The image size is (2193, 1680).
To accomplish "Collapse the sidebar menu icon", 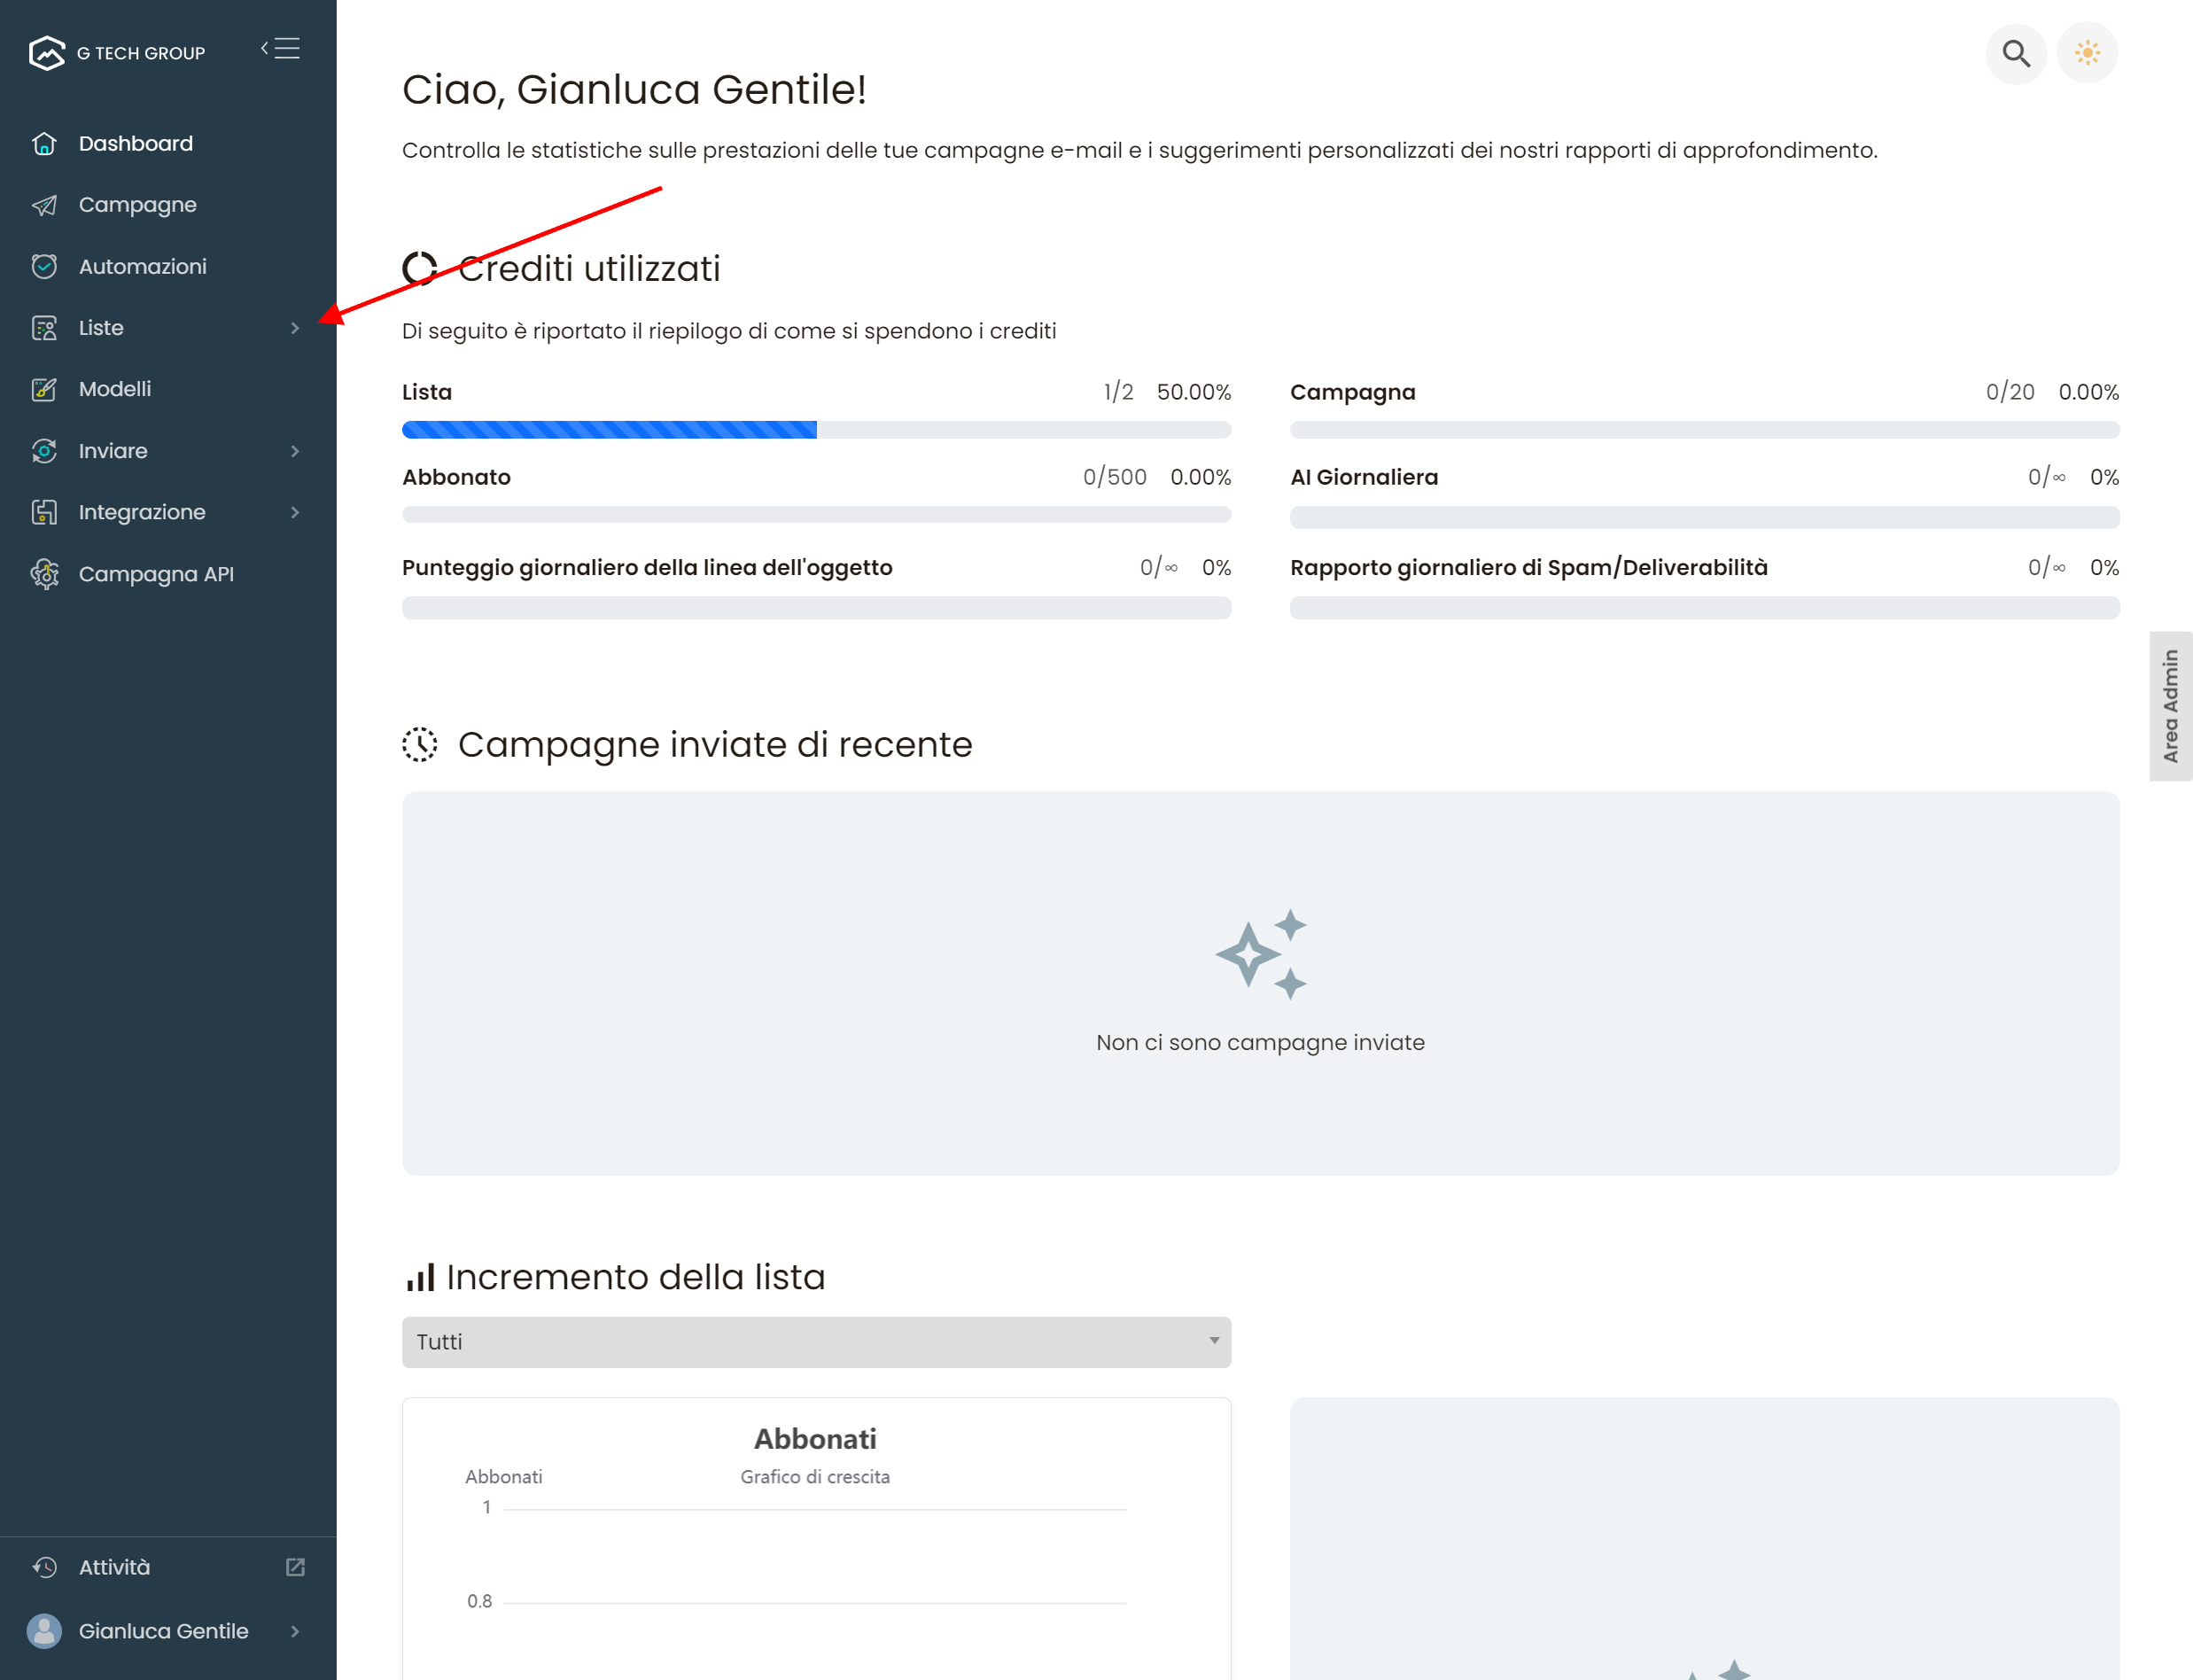I will [281, 49].
